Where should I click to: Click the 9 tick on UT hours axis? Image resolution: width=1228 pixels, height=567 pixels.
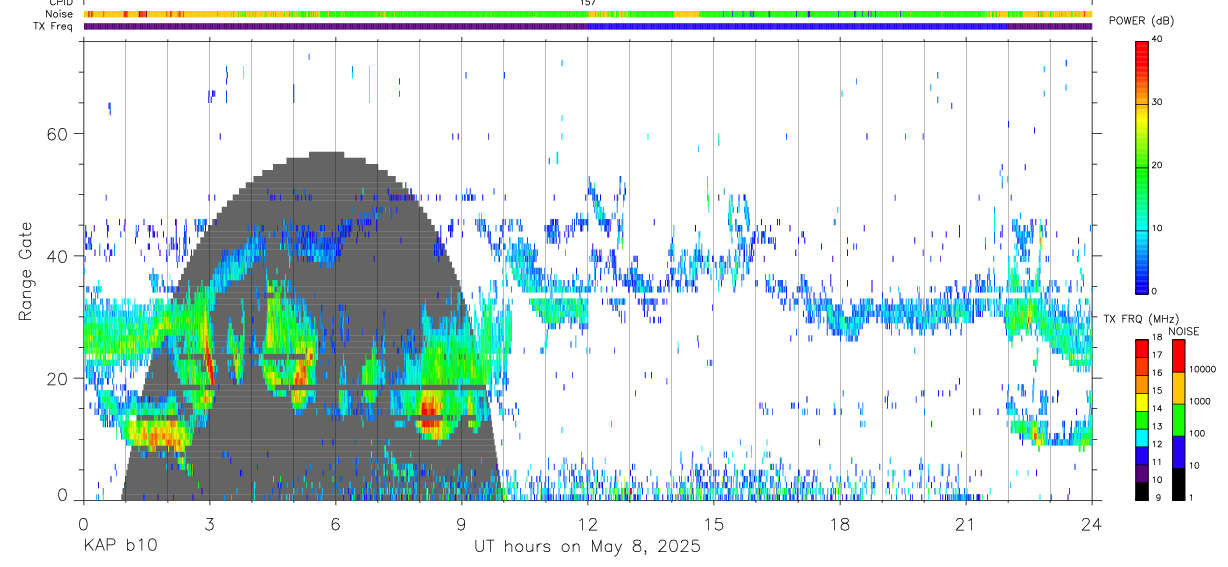pos(461,523)
